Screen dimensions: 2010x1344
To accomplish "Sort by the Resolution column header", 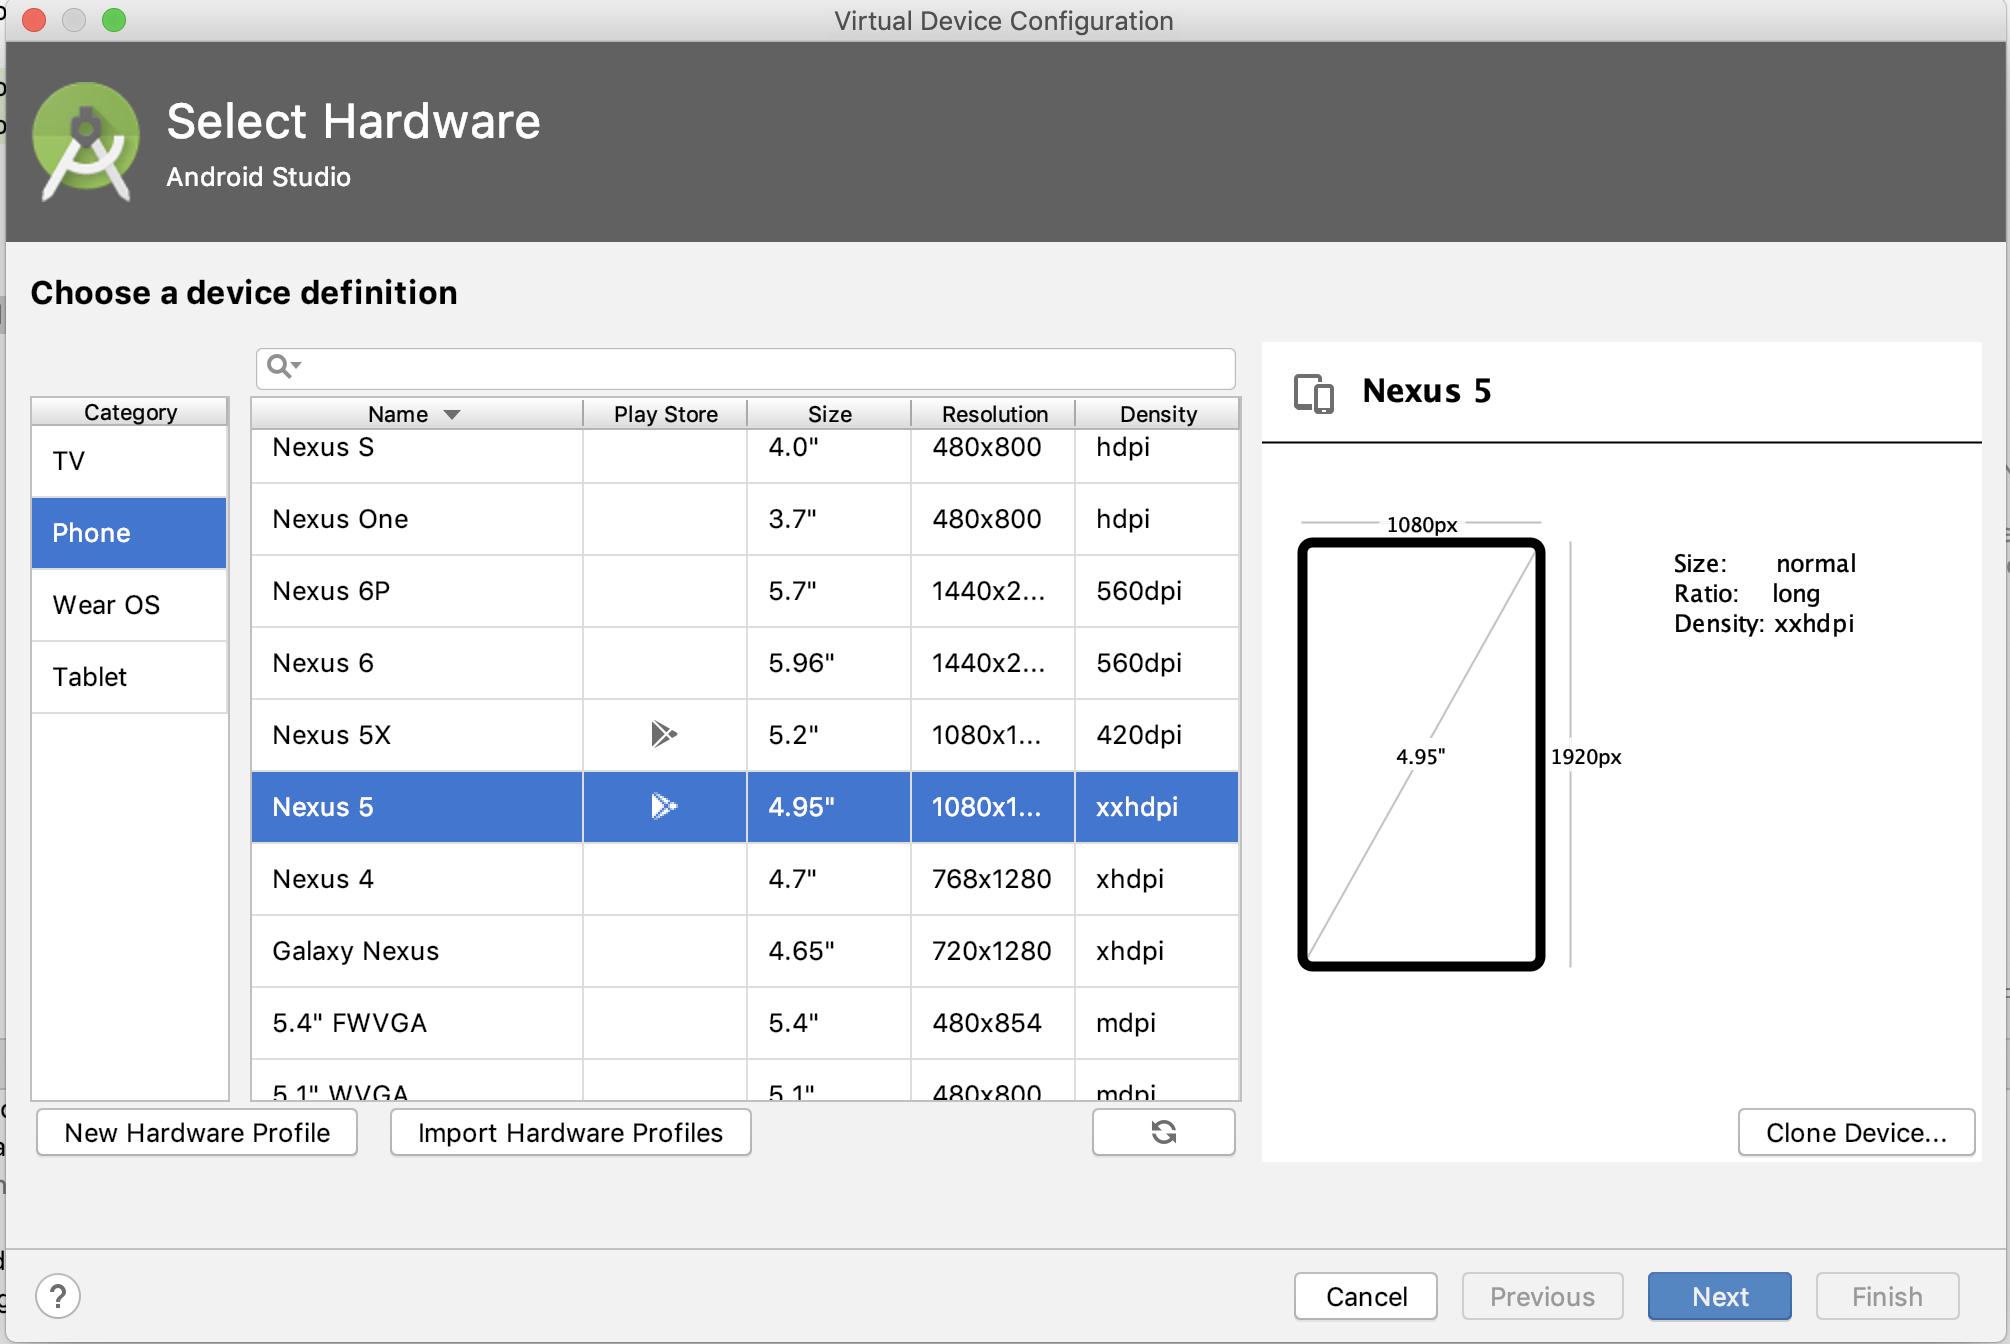I will click(x=994, y=414).
